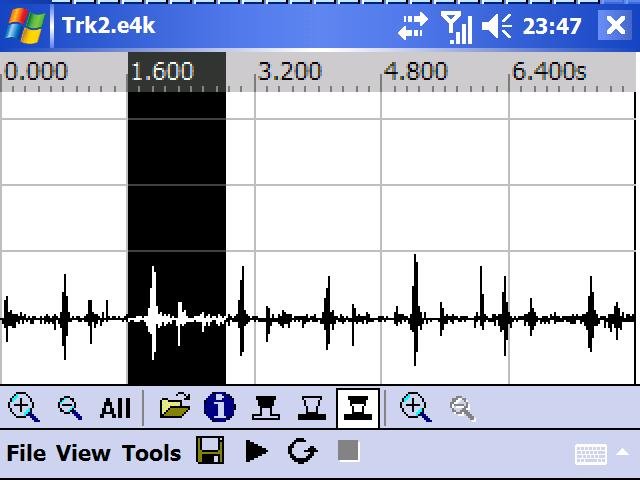The image size is (640, 480).
Task: Play the audio track
Action: click(x=256, y=451)
